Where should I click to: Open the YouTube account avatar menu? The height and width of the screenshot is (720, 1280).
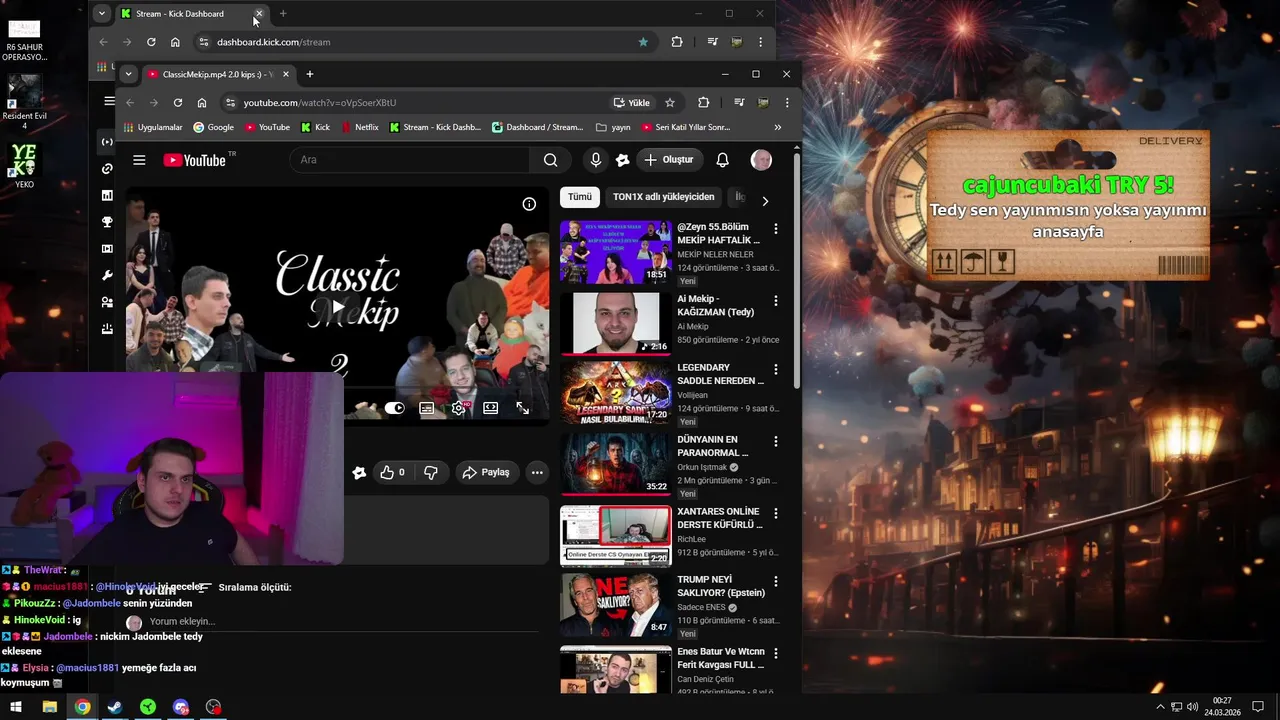761,160
